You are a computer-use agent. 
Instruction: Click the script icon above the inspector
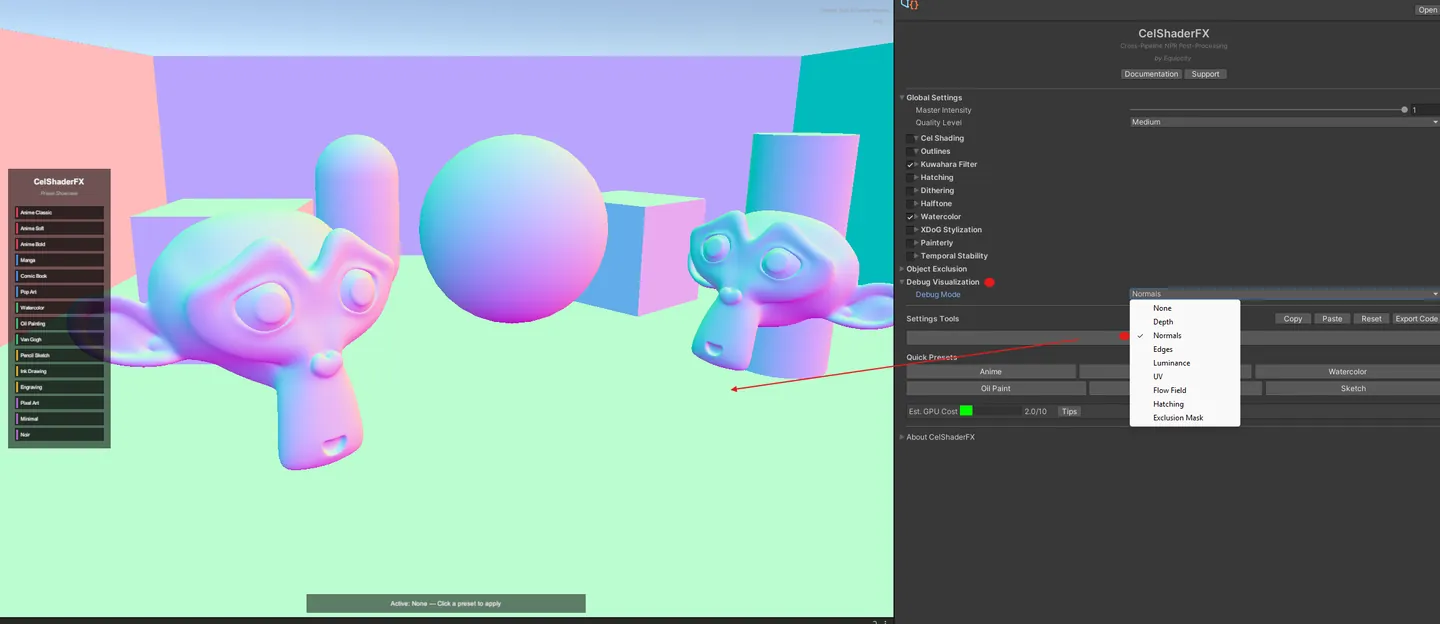pos(909,5)
